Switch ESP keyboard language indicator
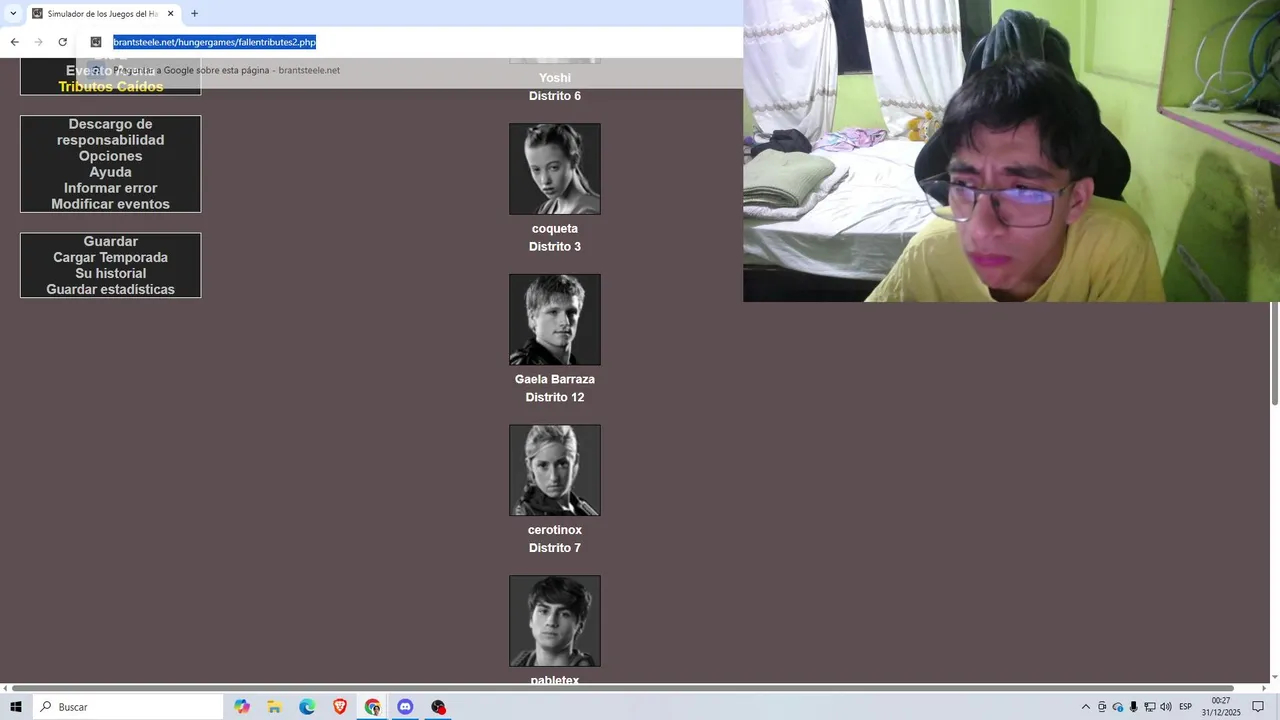 point(1186,707)
